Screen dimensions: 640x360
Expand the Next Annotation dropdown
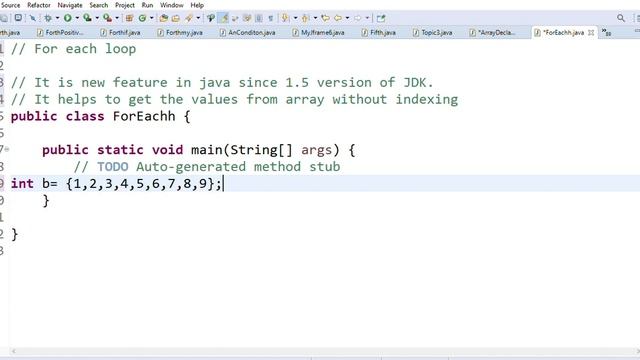tap(295, 18)
